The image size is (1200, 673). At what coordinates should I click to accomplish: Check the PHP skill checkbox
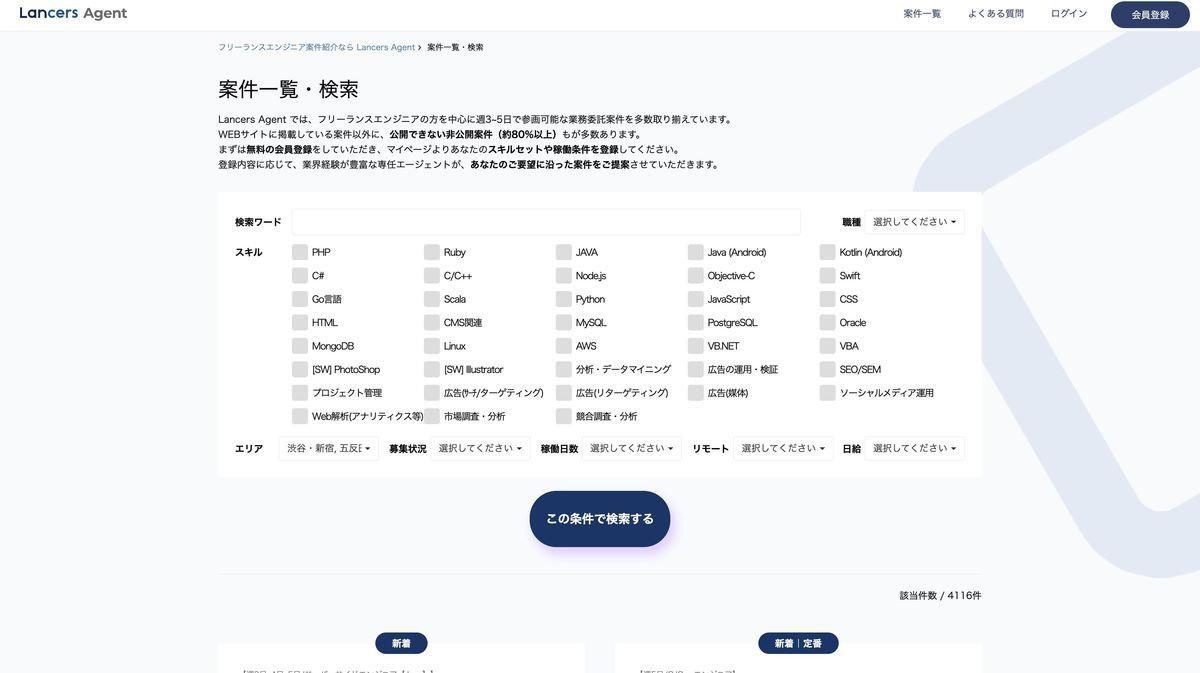300,252
